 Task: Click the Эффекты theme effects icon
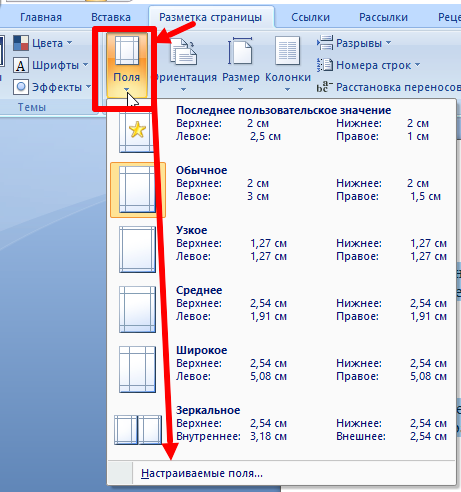21,87
